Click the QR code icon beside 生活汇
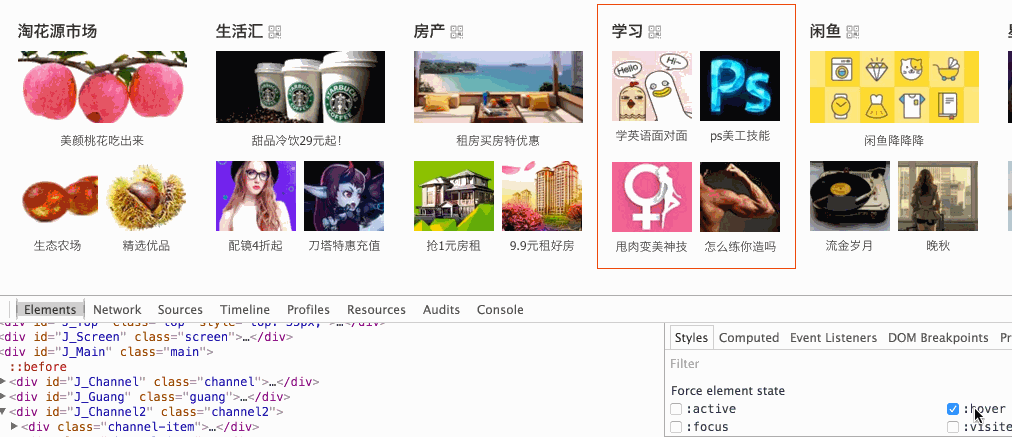 tap(275, 32)
